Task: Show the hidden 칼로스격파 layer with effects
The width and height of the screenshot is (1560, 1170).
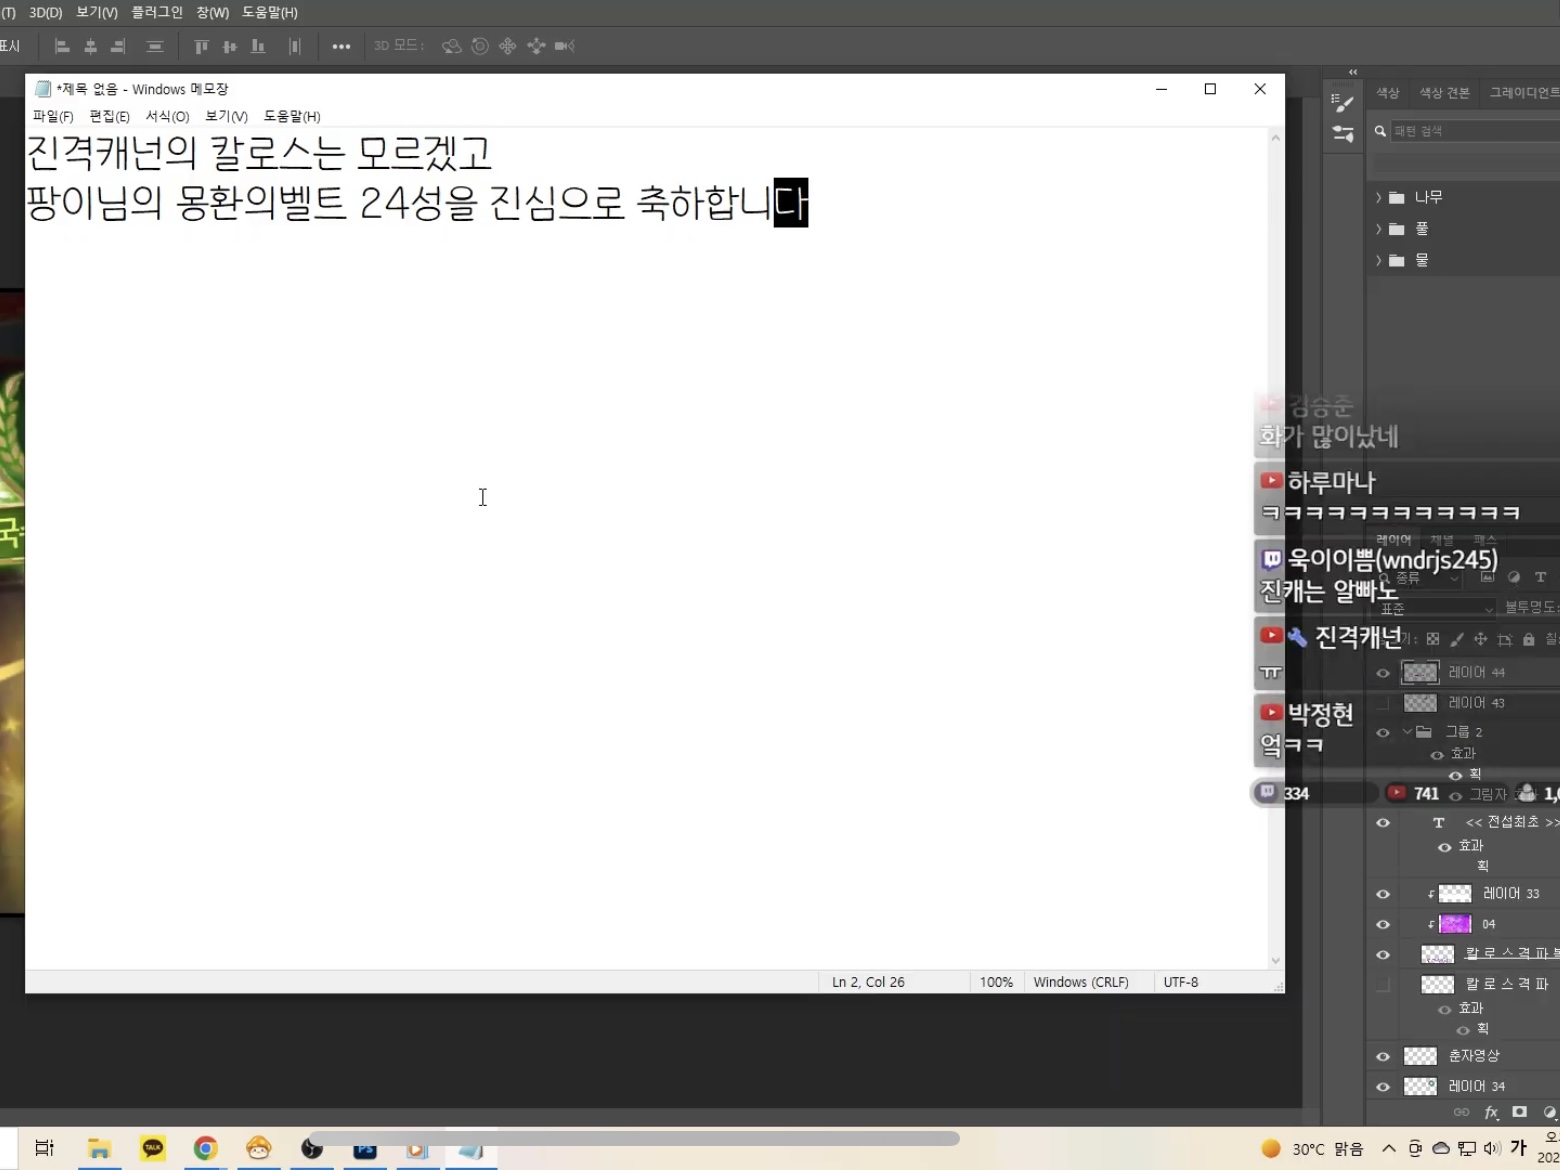Action: [1383, 985]
